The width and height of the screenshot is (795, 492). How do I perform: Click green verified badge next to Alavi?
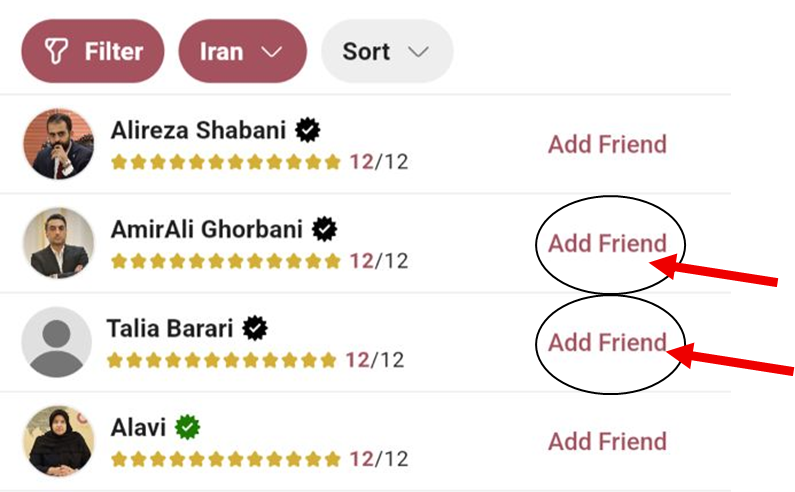(x=187, y=427)
